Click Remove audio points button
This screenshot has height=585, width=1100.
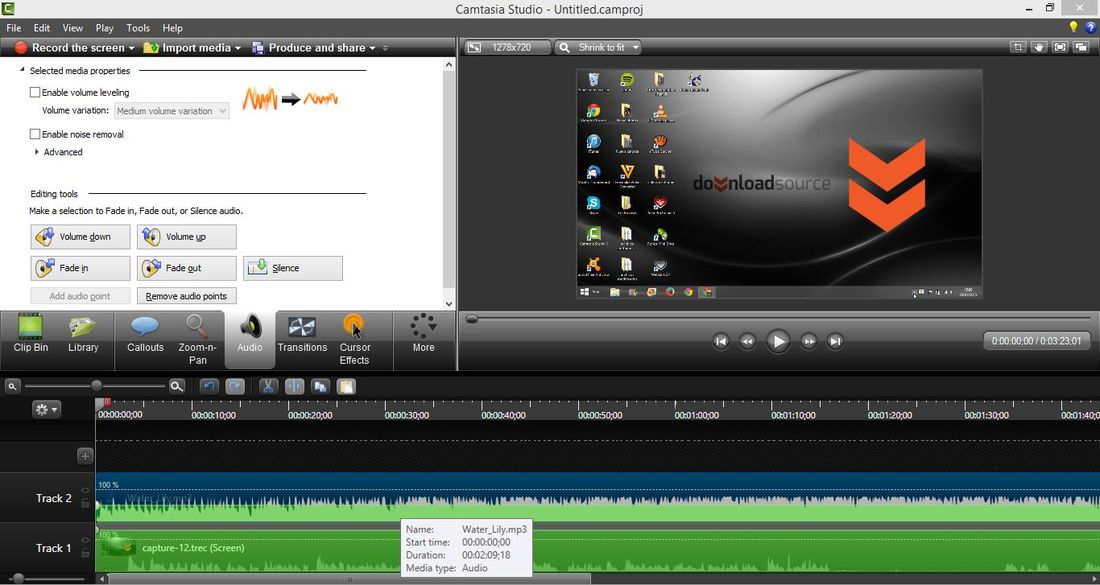coord(187,296)
